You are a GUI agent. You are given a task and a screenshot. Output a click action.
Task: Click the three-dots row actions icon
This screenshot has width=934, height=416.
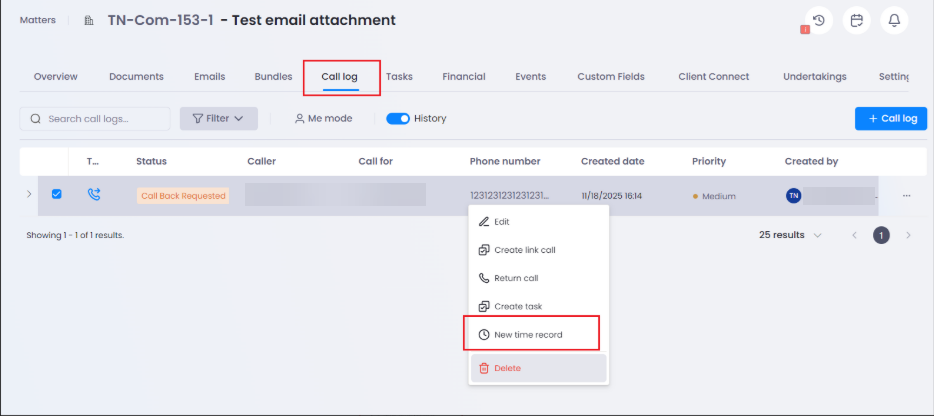coord(906,196)
